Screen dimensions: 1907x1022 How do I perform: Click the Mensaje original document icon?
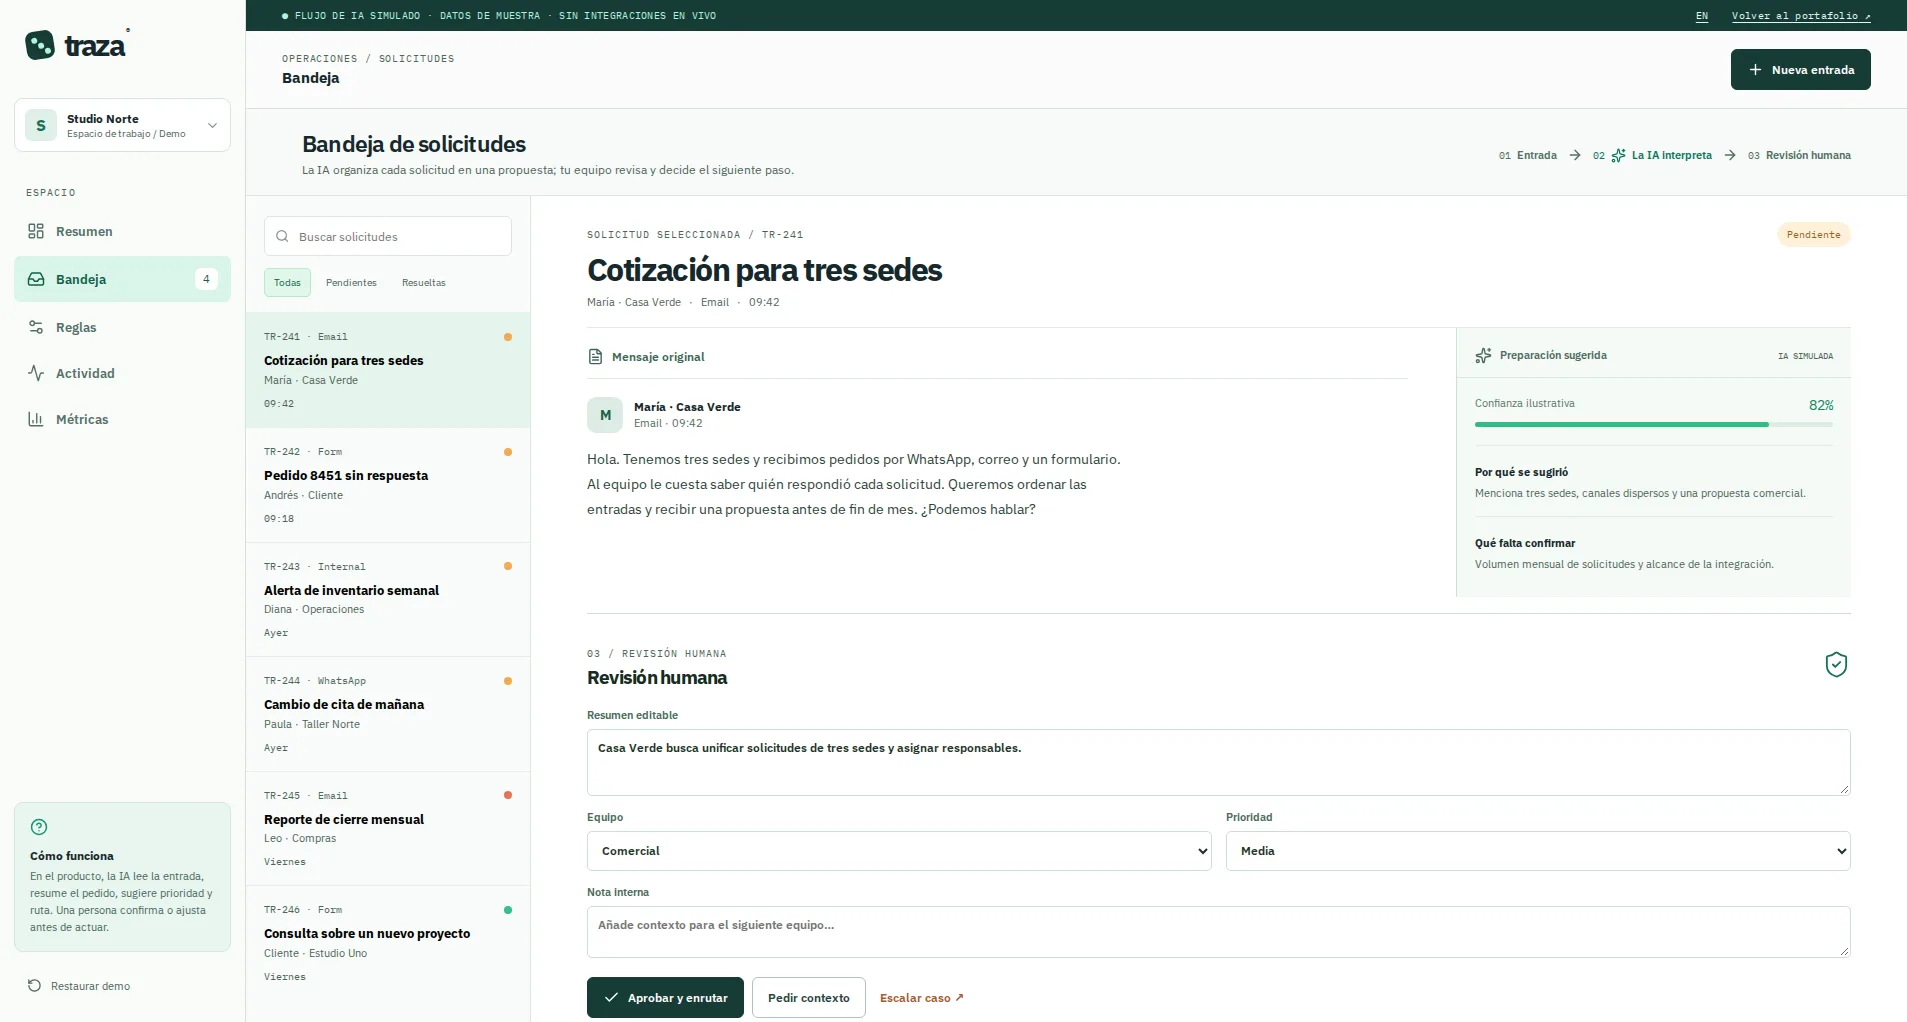click(595, 357)
